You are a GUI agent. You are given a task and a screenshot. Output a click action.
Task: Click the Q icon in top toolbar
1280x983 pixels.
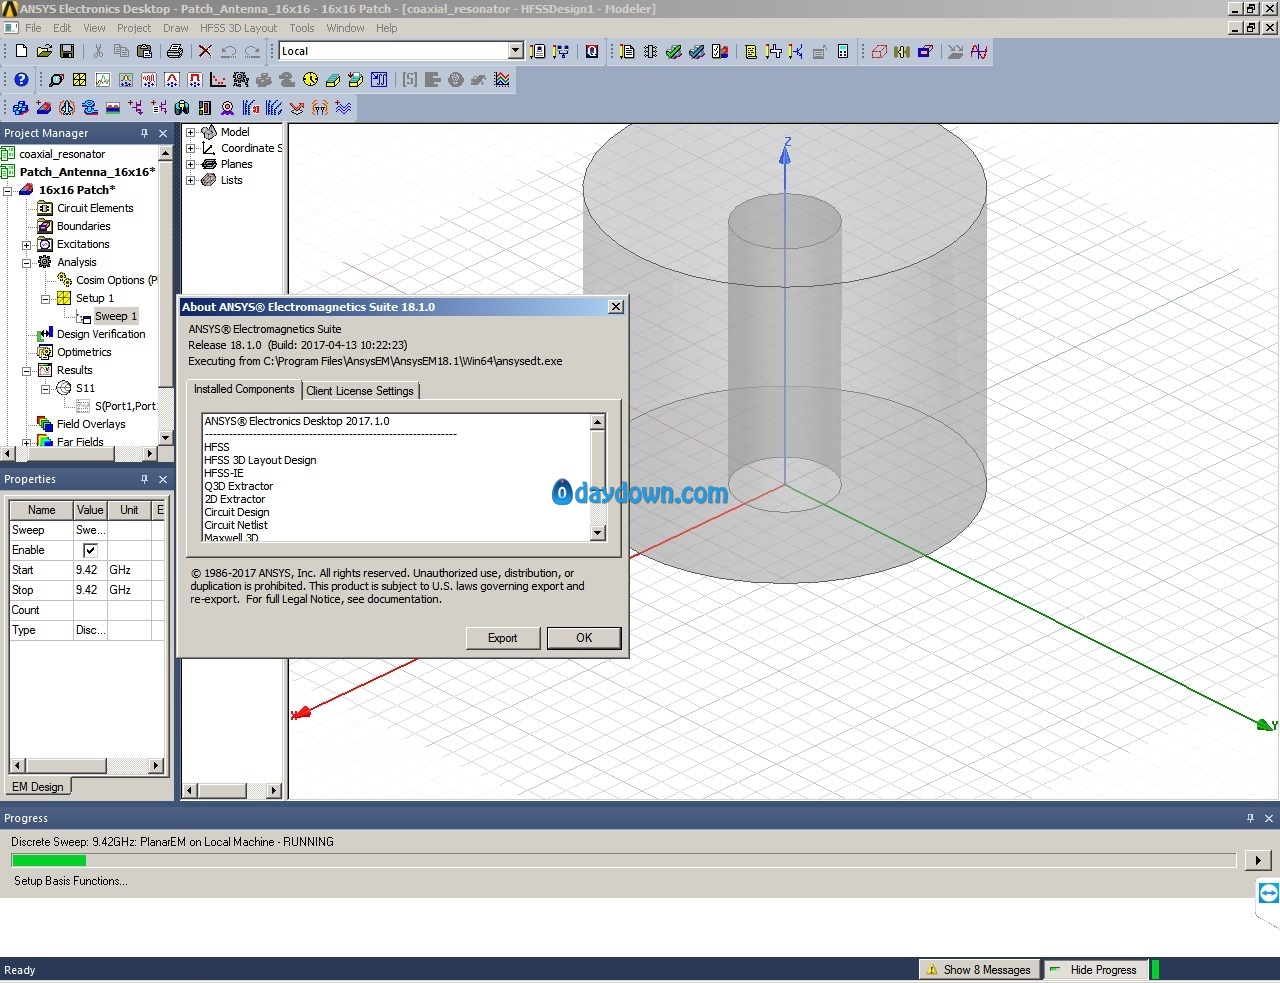tap(592, 51)
